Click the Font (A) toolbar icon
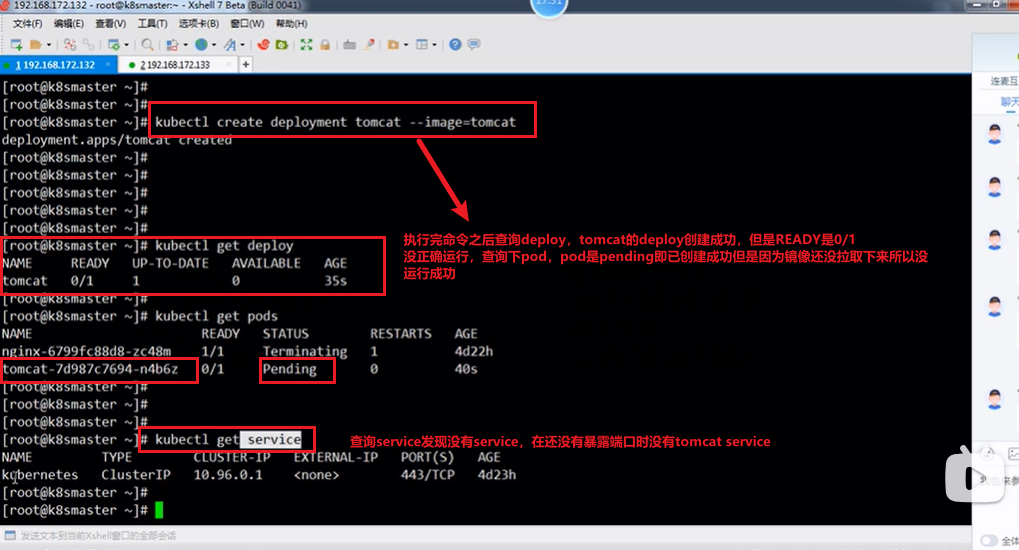This screenshot has height=550, width=1019. 230,44
